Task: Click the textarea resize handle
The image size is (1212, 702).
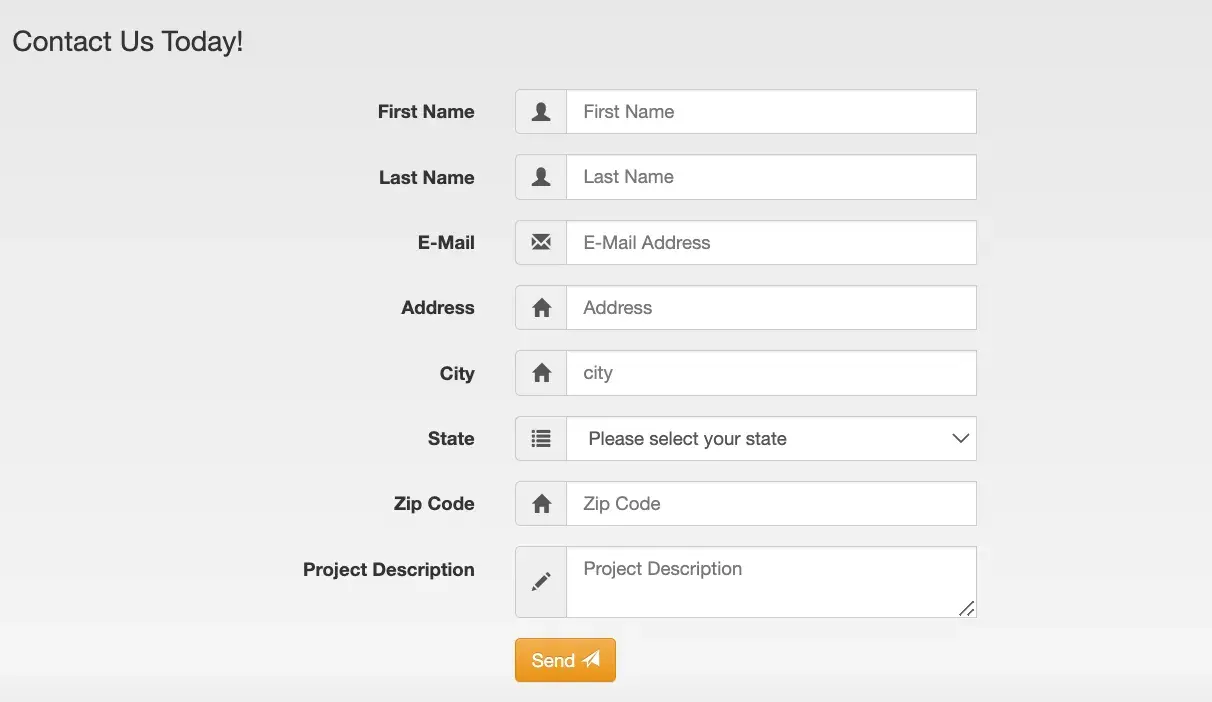Action: (x=967, y=608)
